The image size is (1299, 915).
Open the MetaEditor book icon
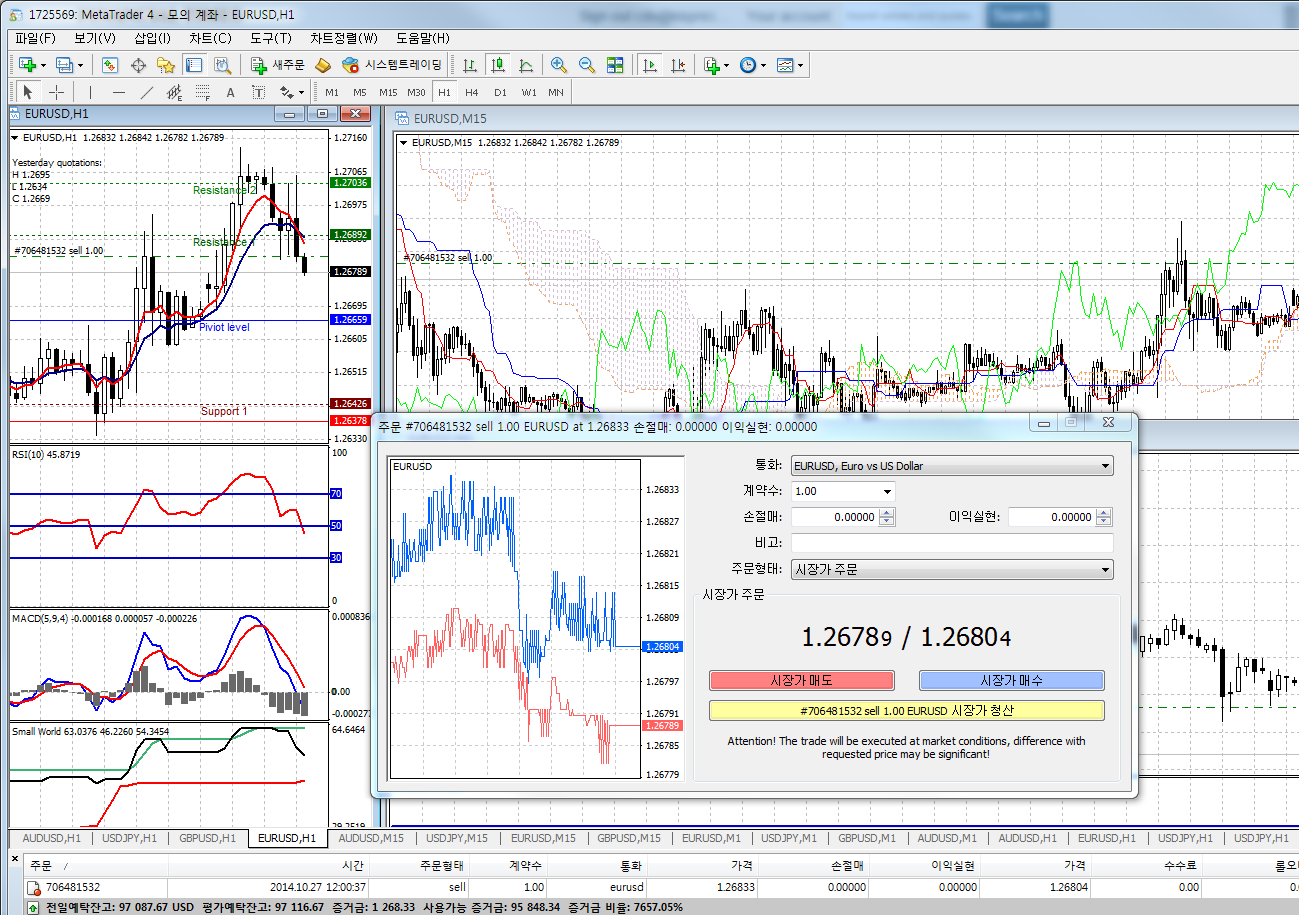point(322,65)
